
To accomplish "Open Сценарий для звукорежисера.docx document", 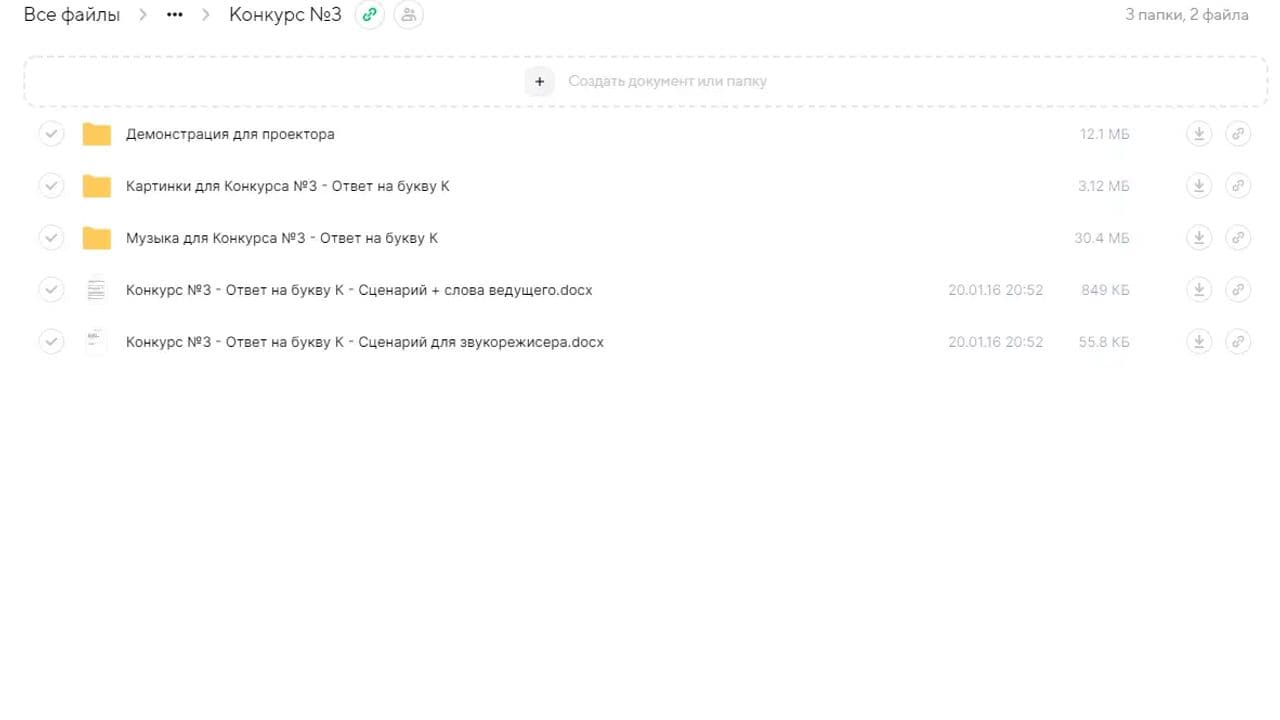I will (364, 342).
